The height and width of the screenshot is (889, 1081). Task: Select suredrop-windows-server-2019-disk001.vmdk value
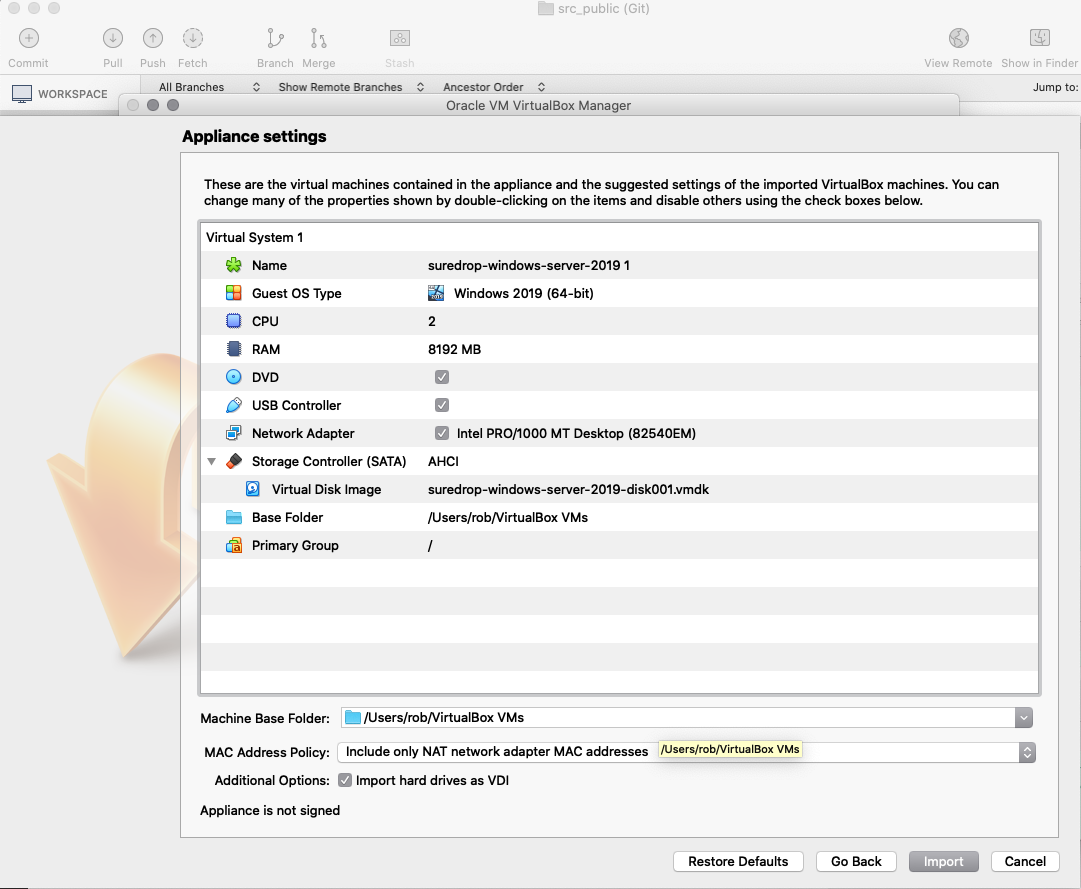(568, 489)
